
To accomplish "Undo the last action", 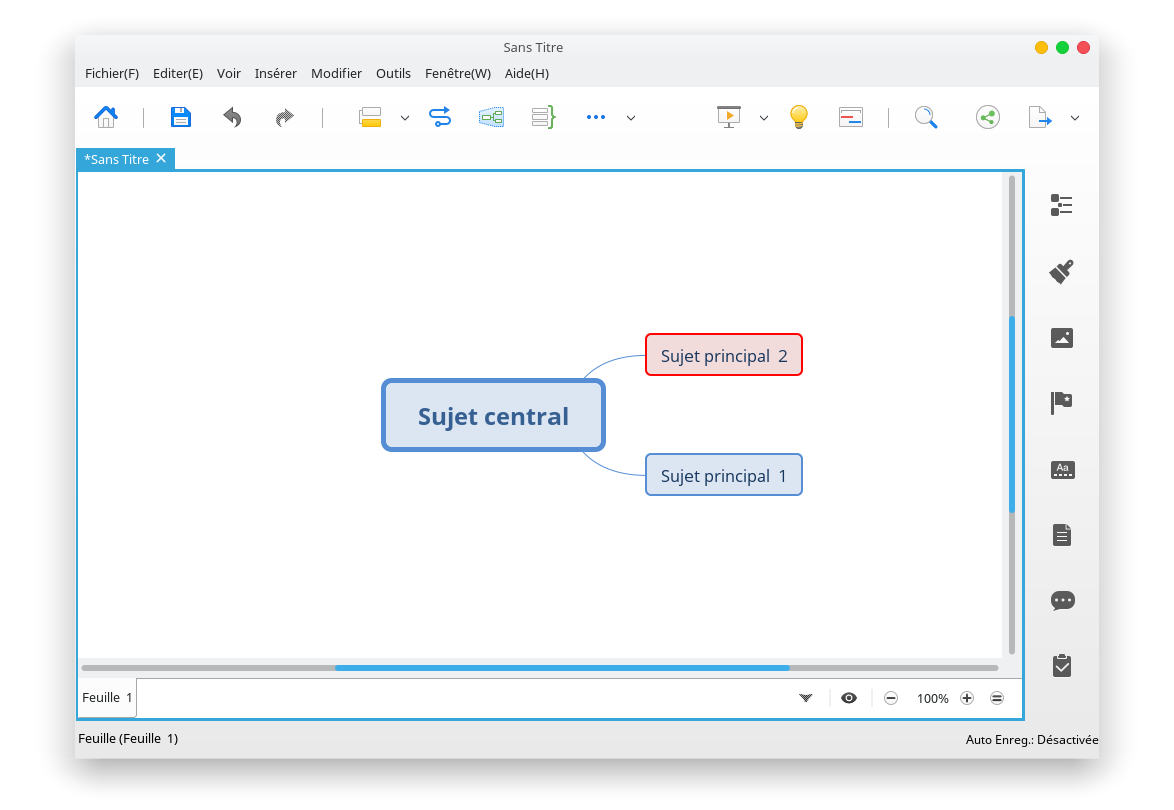I will pyautogui.click(x=232, y=117).
